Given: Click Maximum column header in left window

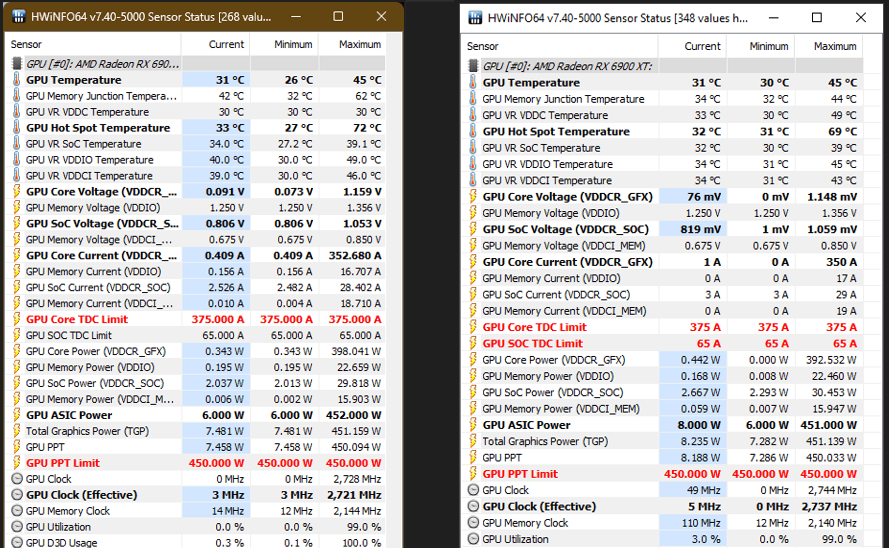Looking at the screenshot, I should (353, 44).
